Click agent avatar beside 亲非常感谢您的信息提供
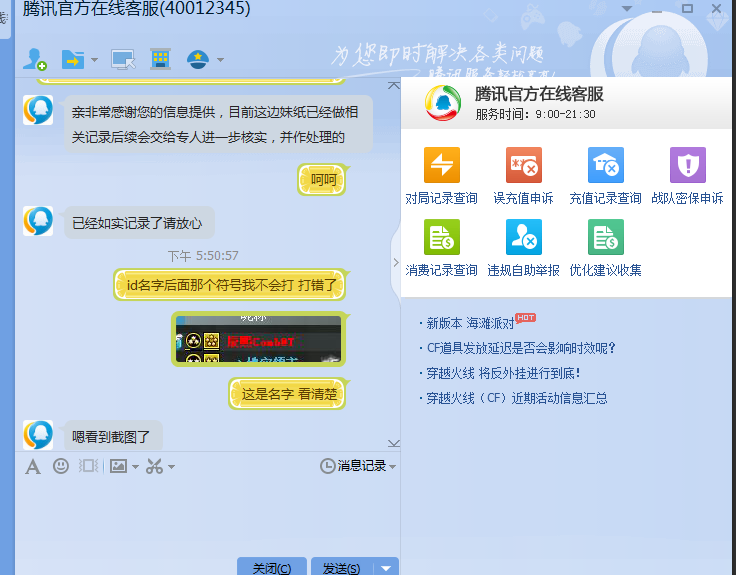This screenshot has width=736, height=575. [x=38, y=110]
